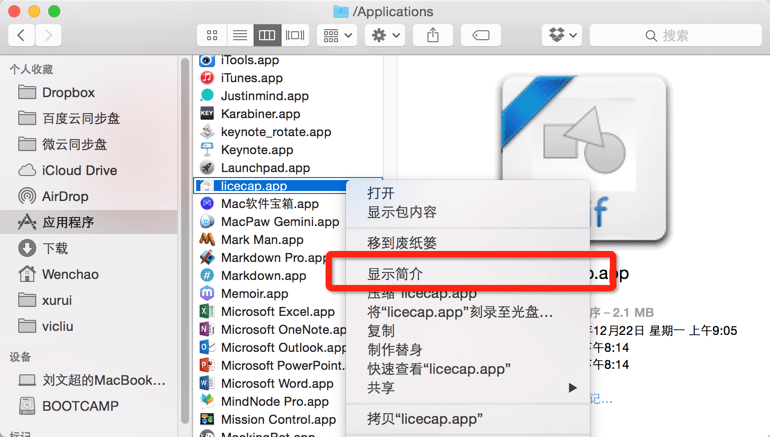Expand the 共享 submenu

[x=468, y=387]
